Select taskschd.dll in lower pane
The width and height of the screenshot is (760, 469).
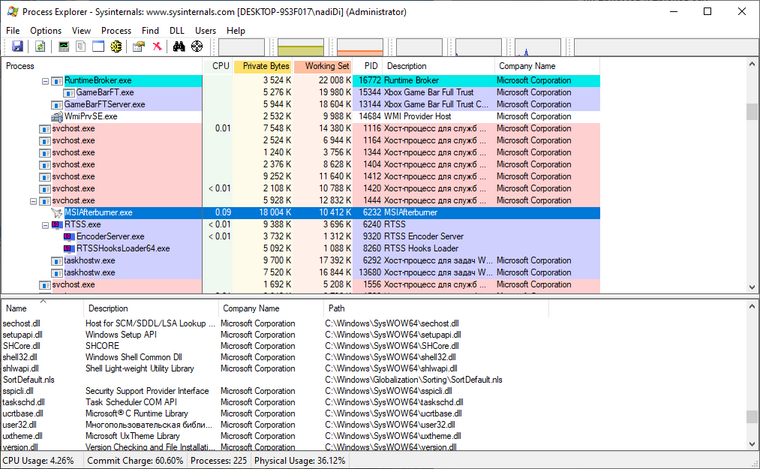click(x=23, y=402)
